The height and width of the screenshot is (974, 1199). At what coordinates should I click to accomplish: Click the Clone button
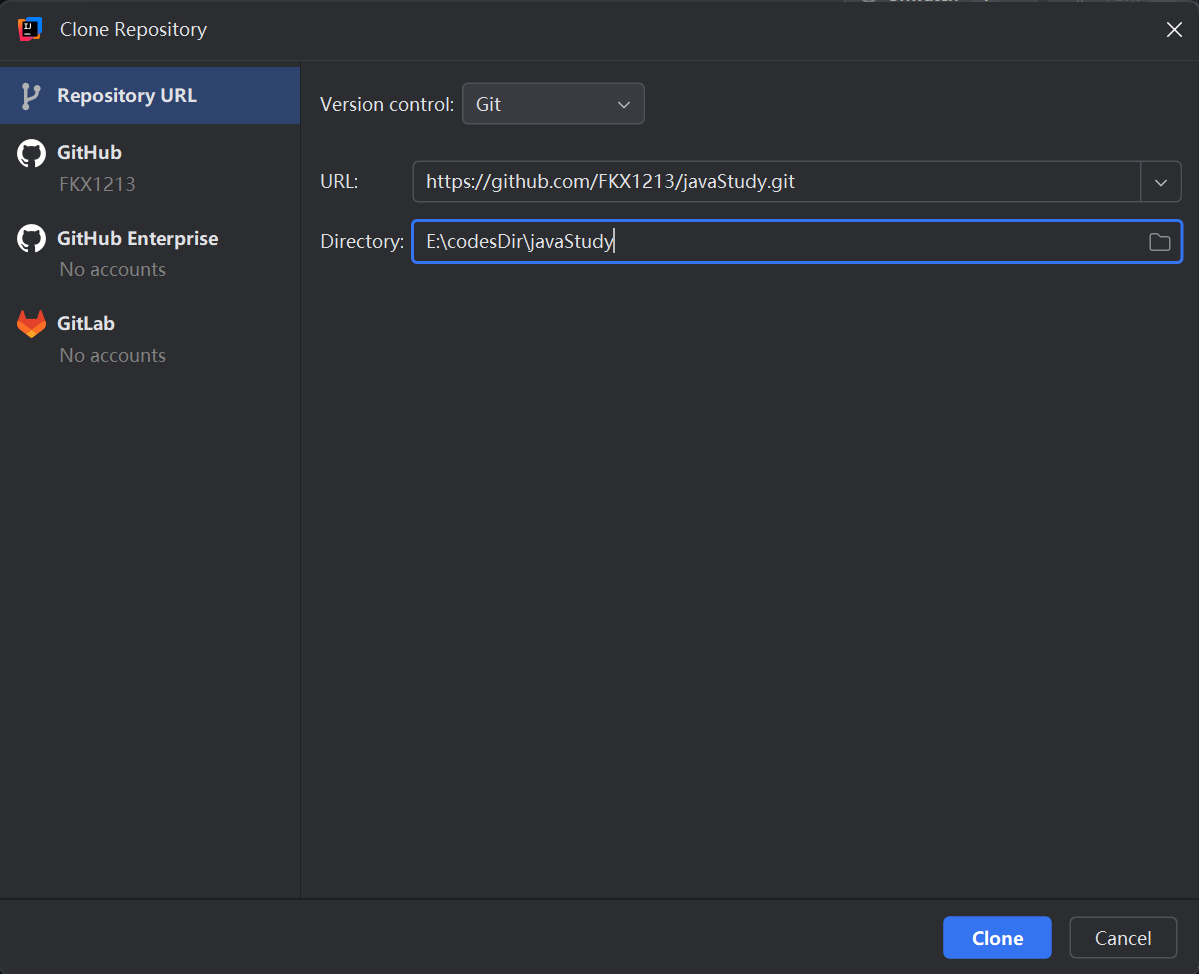pyautogui.click(x=997, y=937)
